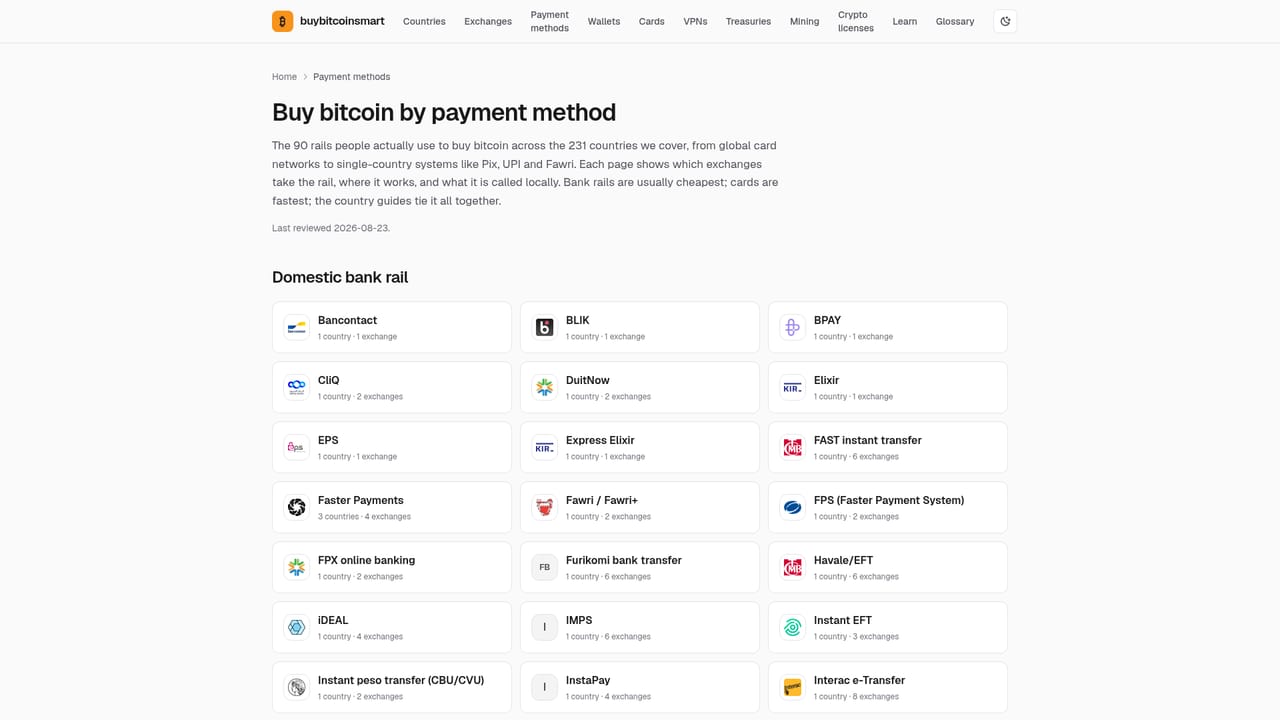Open the Wallets menu item
The image size is (1280, 720).
(604, 21)
